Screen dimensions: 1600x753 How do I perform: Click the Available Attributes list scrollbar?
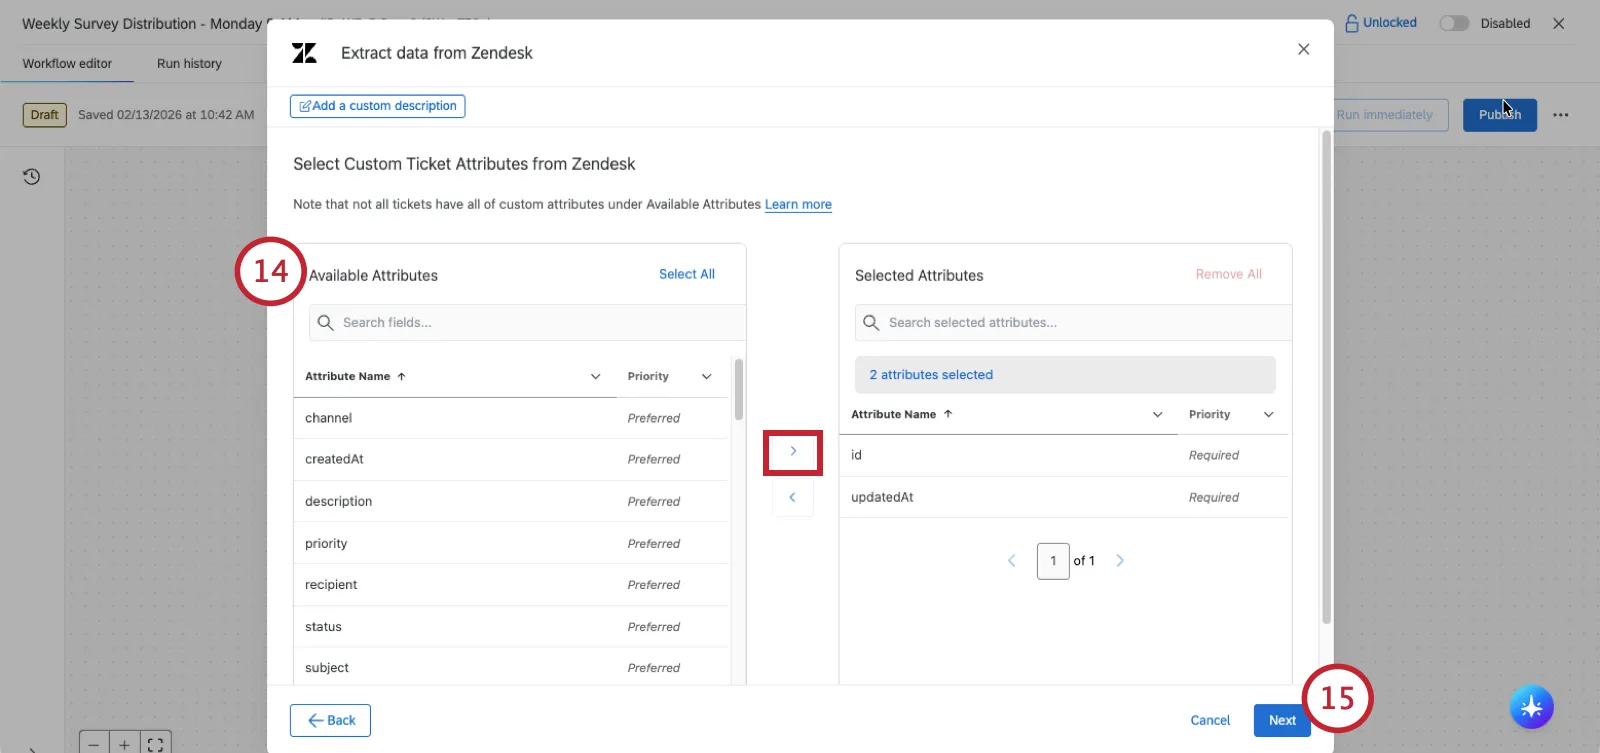[739, 390]
